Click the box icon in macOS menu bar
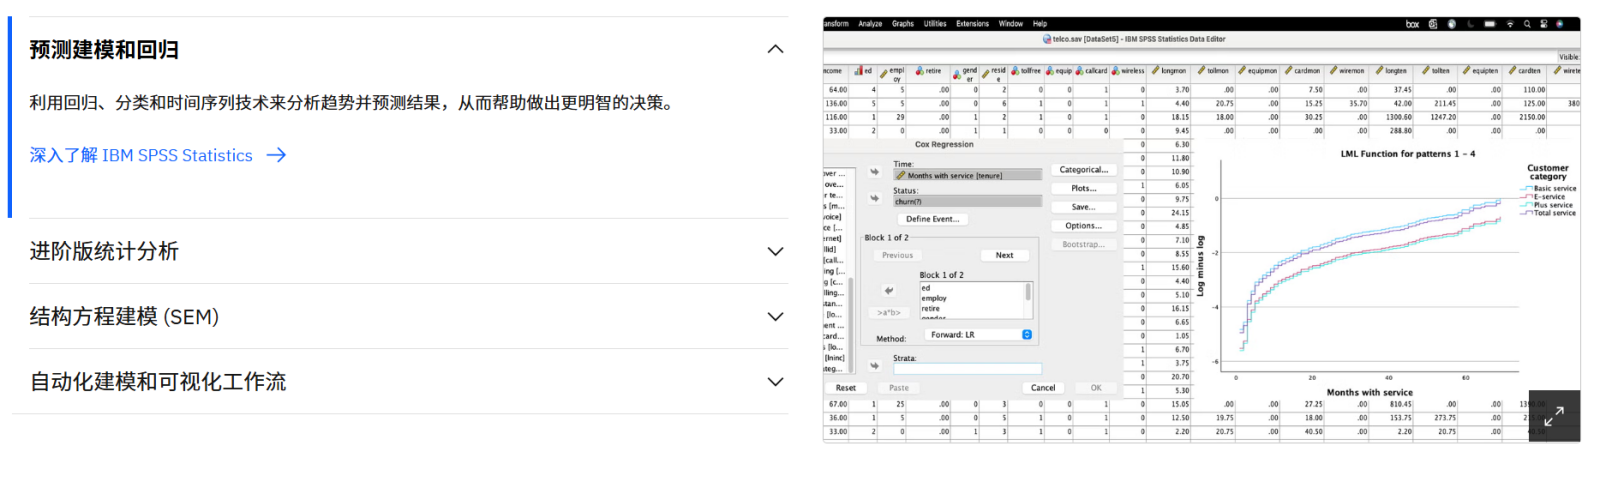1600x482 pixels. (1412, 24)
